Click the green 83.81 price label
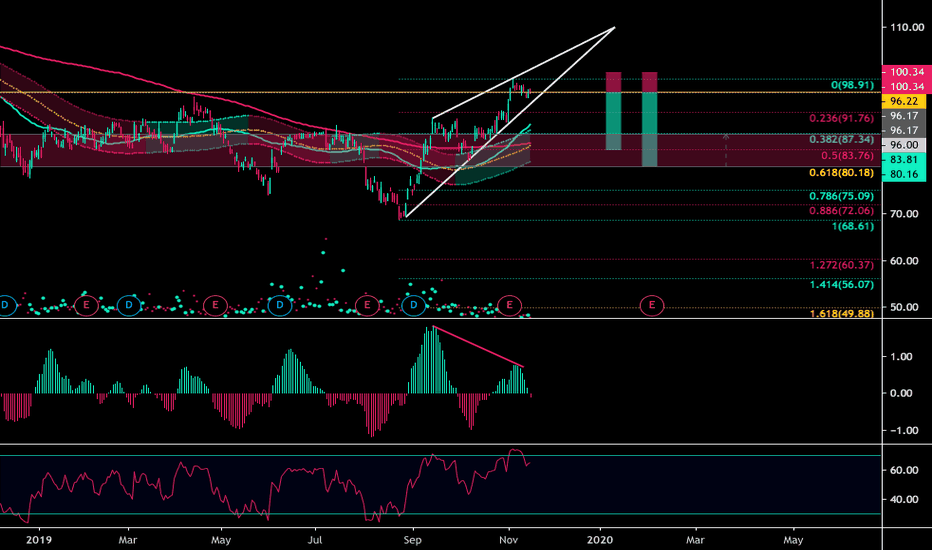Image resolution: width=932 pixels, height=550 pixels. [903, 159]
